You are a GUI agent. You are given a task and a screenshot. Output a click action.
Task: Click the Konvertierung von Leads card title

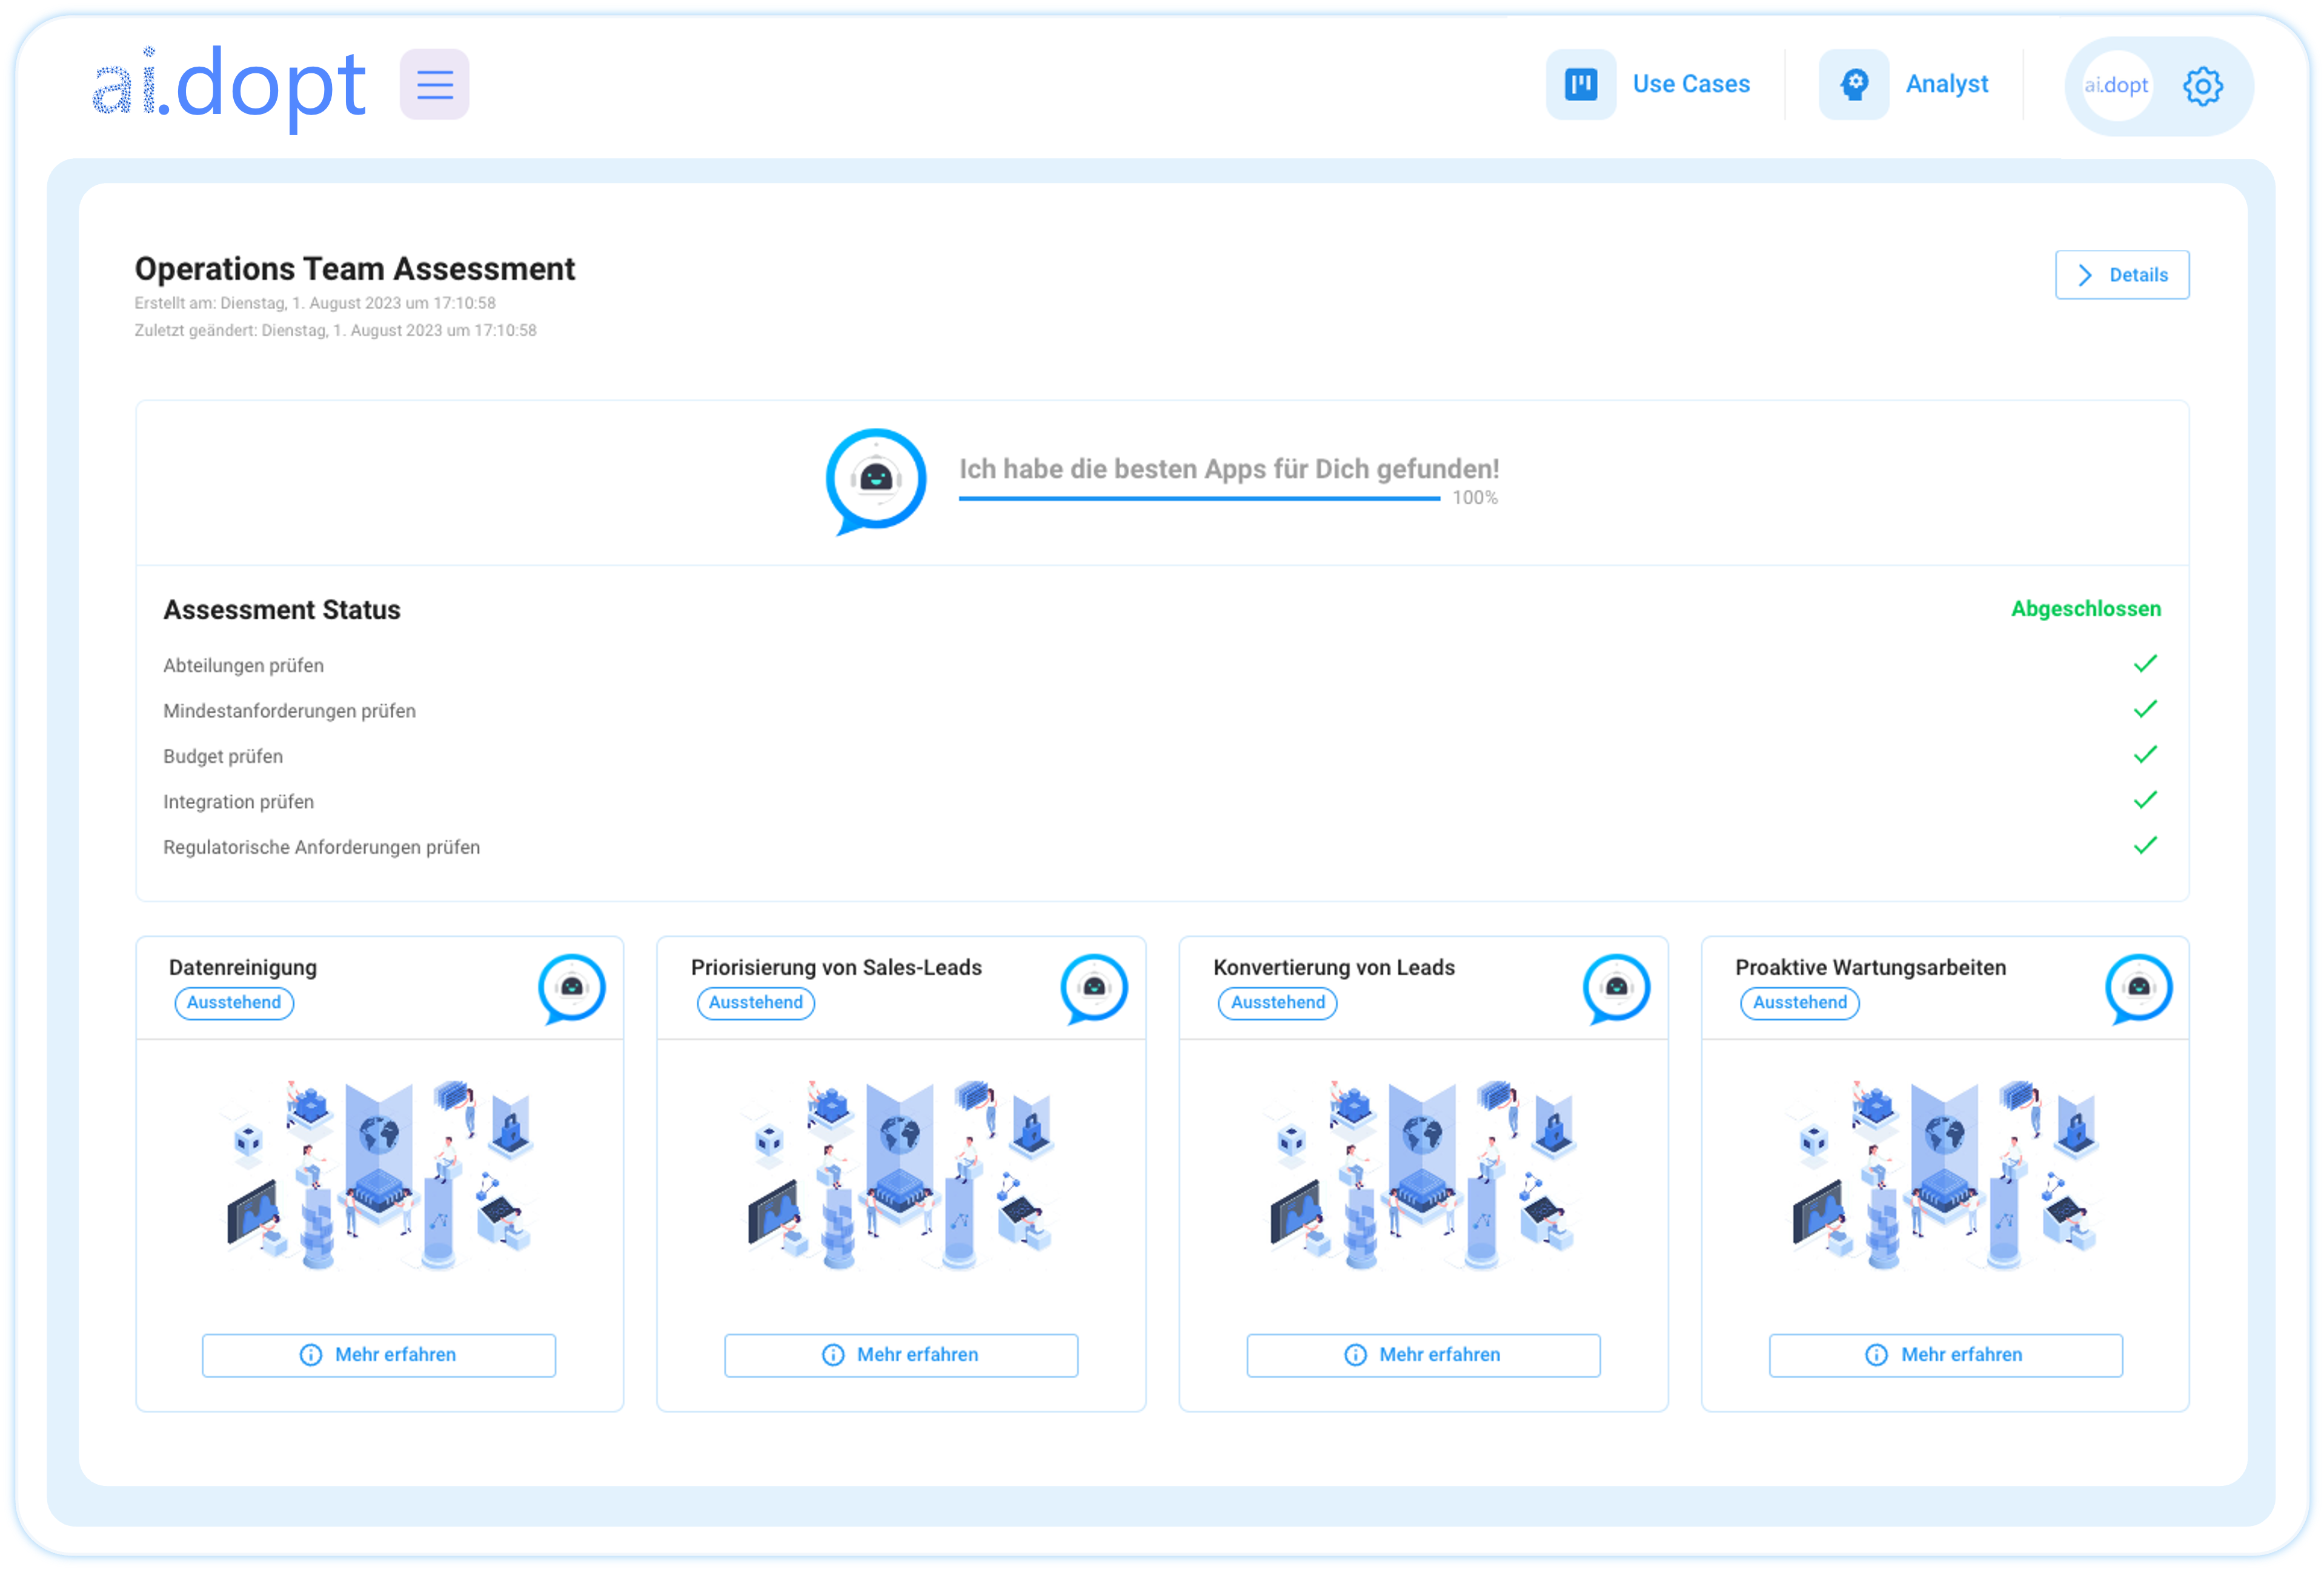coord(1334,968)
